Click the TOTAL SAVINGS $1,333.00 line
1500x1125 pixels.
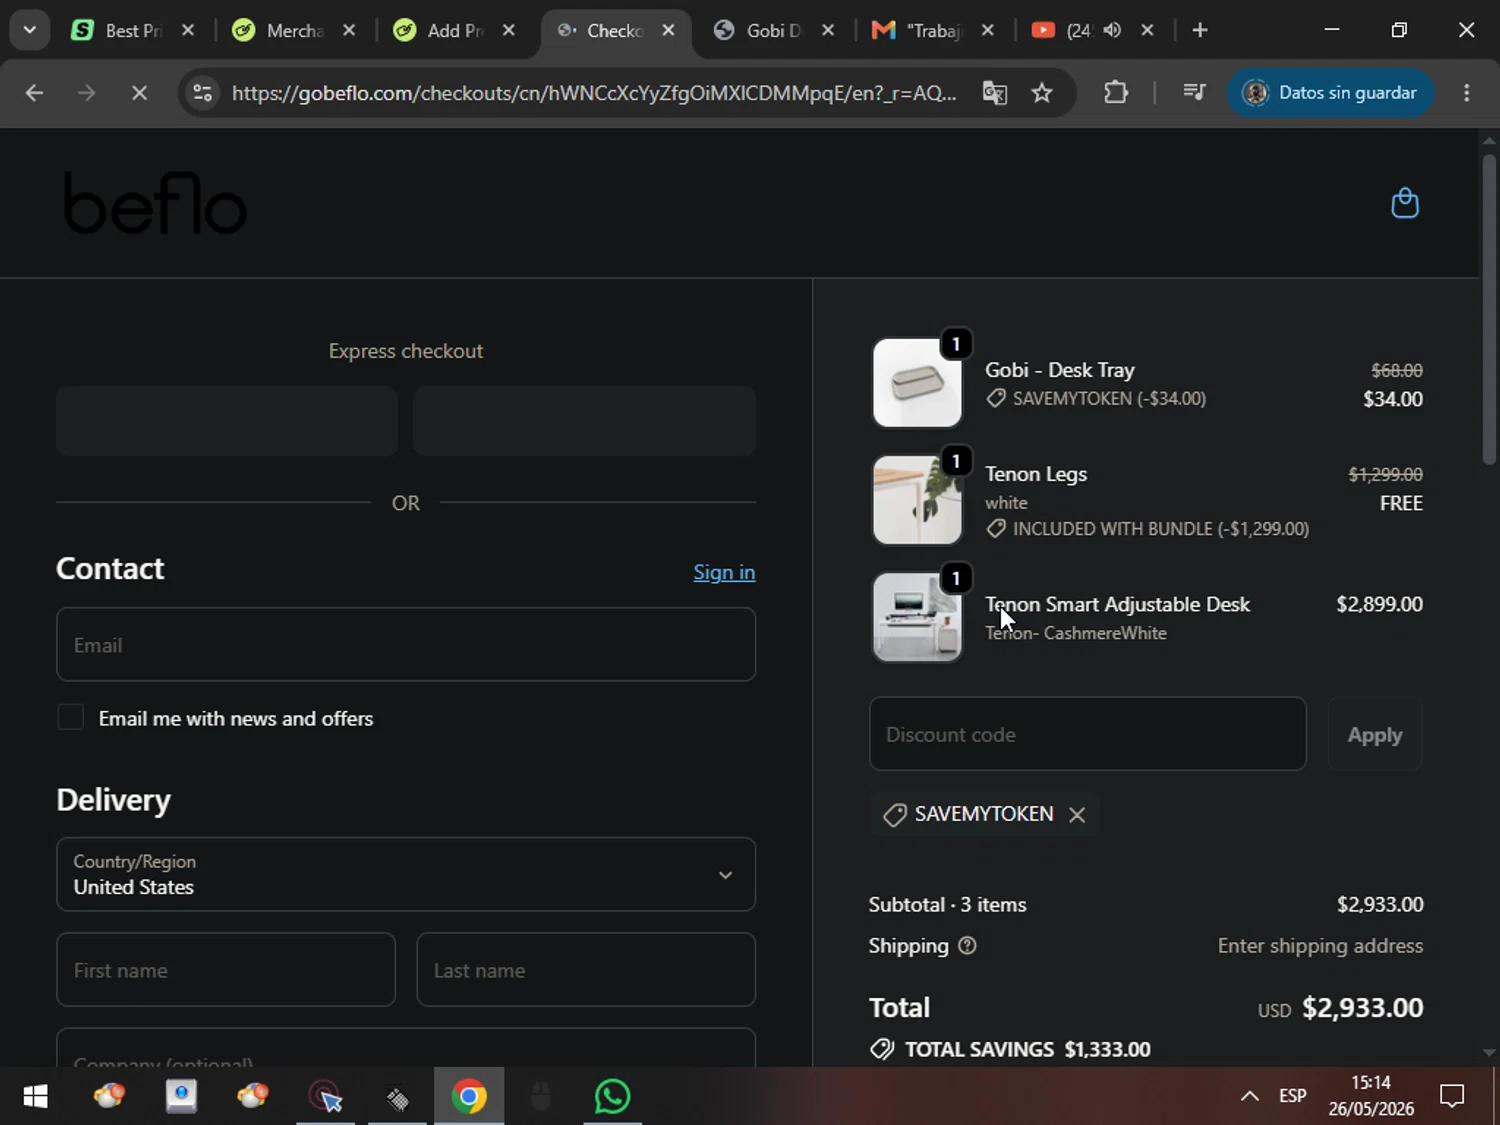[1010, 1049]
